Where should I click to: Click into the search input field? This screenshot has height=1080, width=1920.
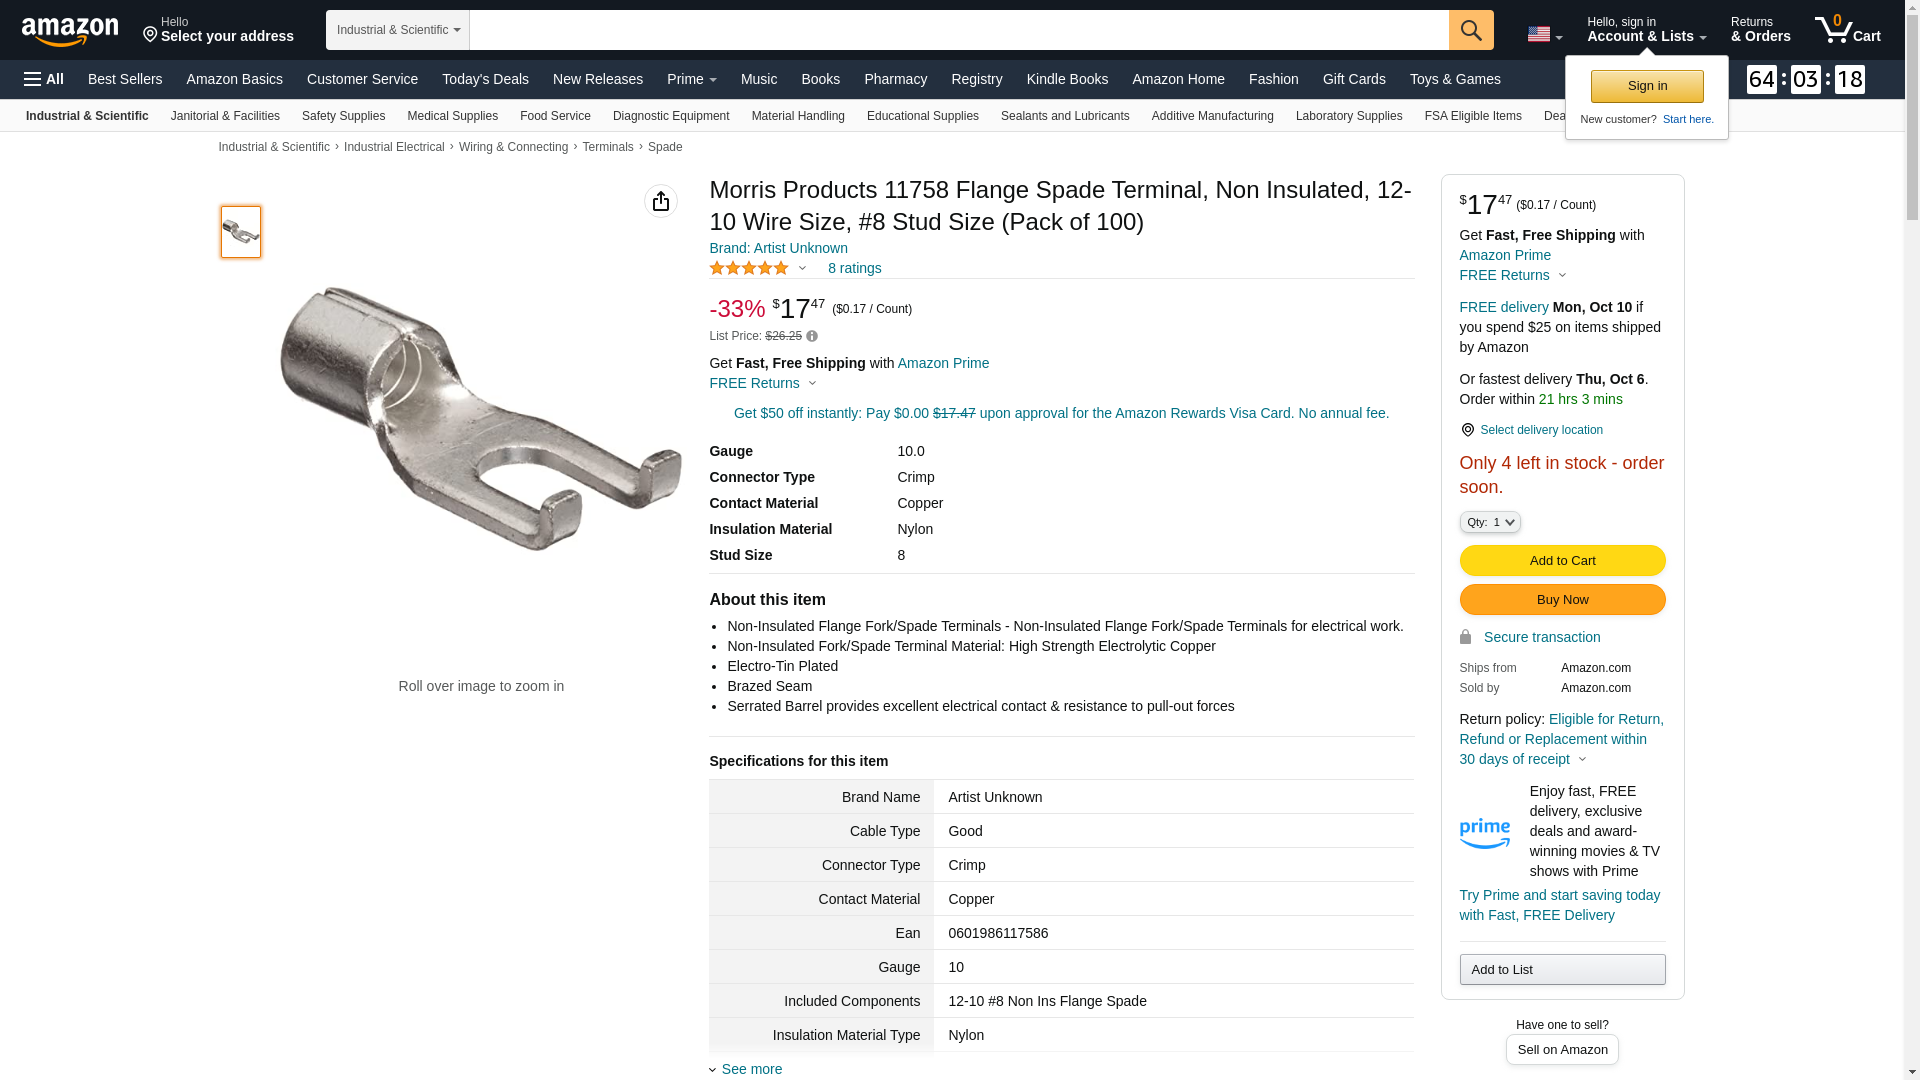958,30
